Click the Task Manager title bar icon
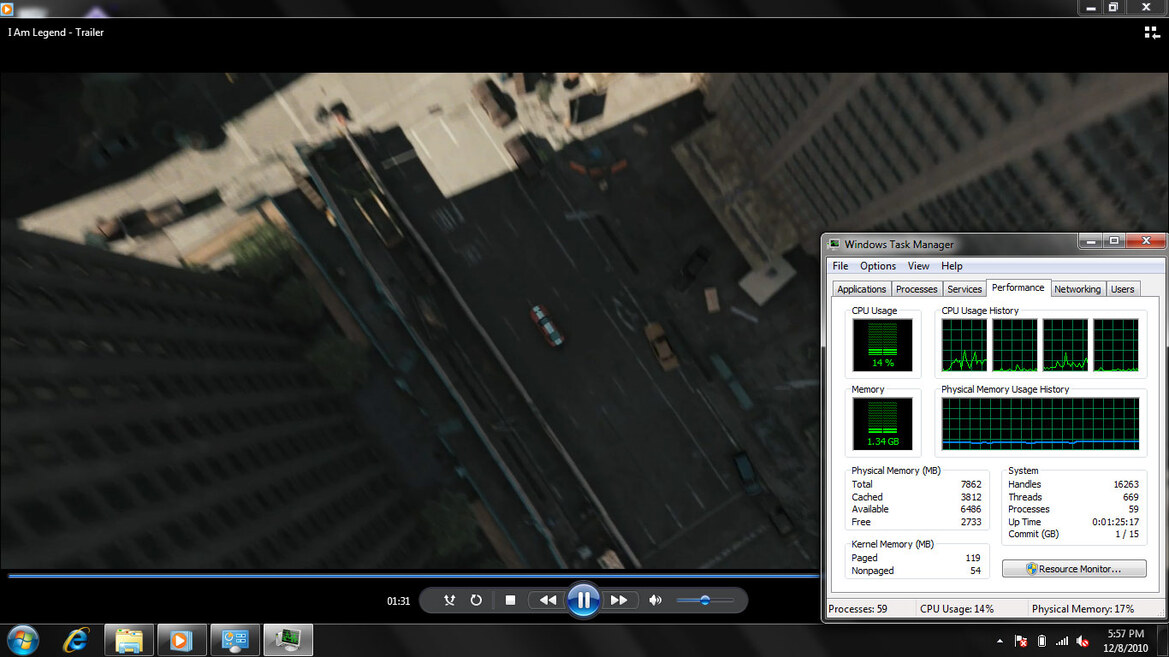Image resolution: width=1169 pixels, height=657 pixels. (834, 244)
